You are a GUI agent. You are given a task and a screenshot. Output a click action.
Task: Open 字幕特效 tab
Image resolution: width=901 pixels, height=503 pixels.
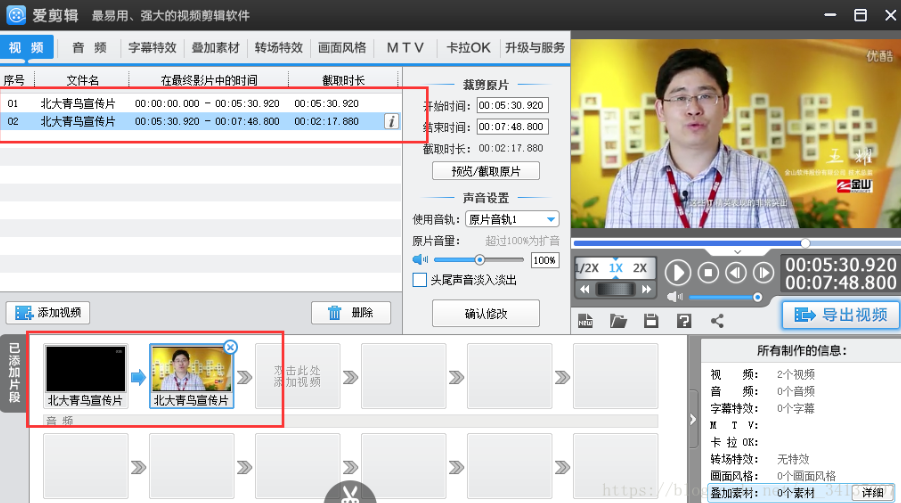tap(152, 48)
